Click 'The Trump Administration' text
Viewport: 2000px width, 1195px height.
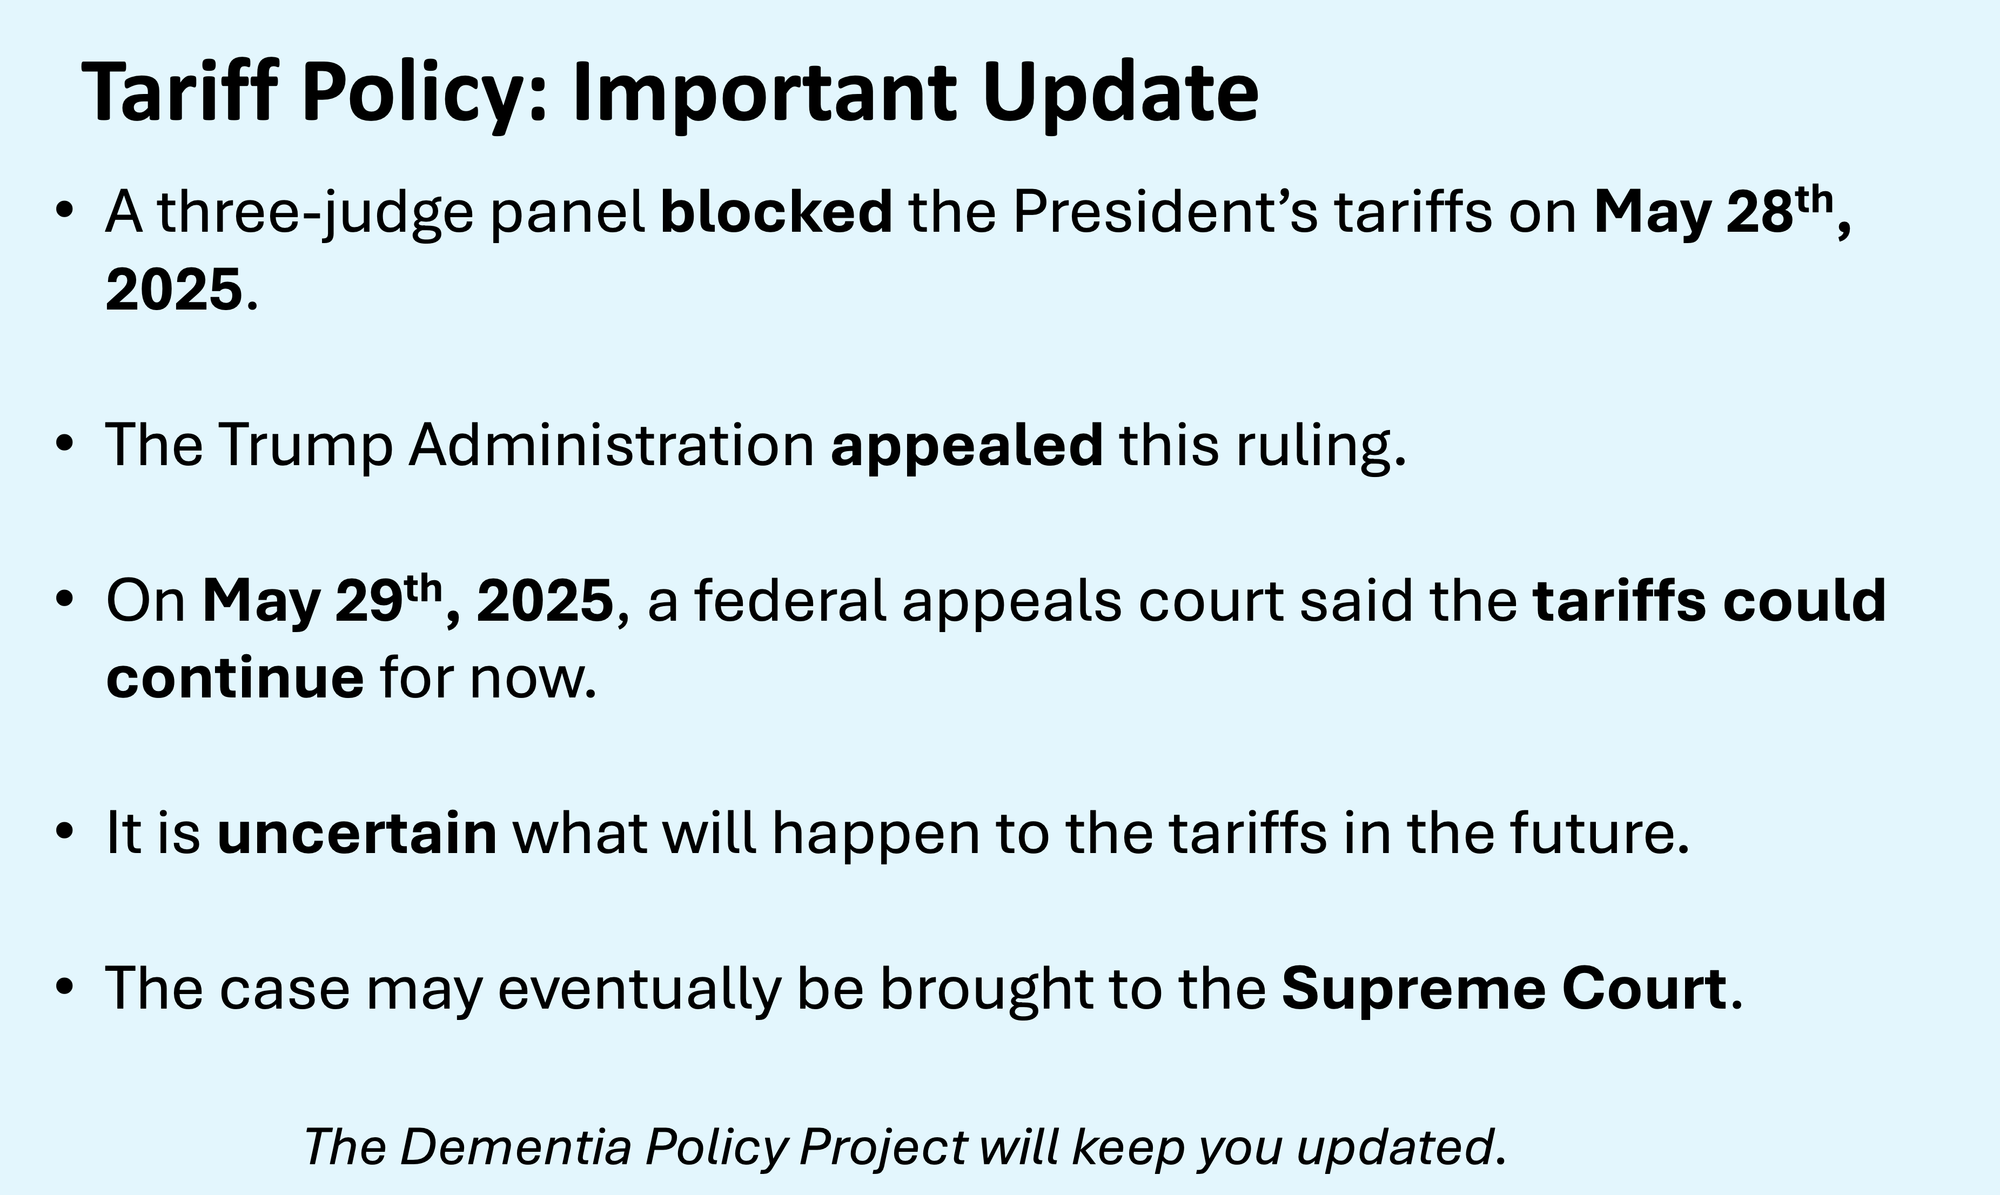(x=460, y=445)
